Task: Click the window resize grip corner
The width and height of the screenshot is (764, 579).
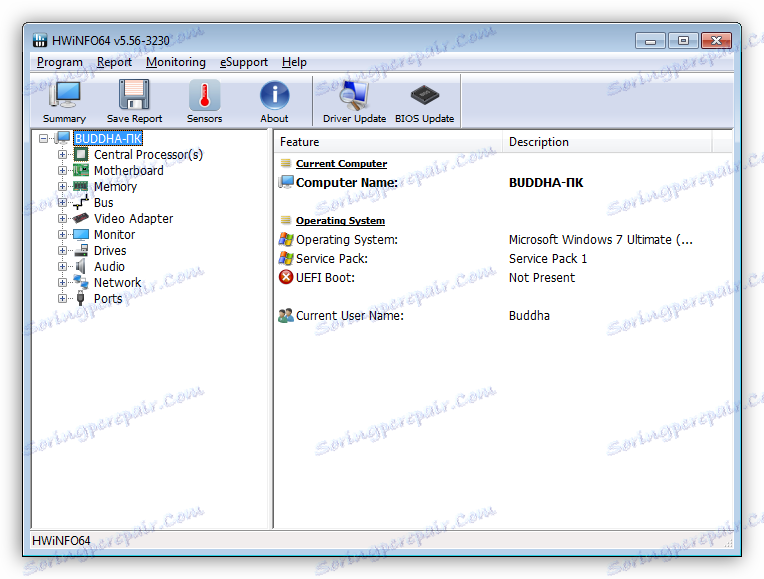Action: (x=728, y=543)
